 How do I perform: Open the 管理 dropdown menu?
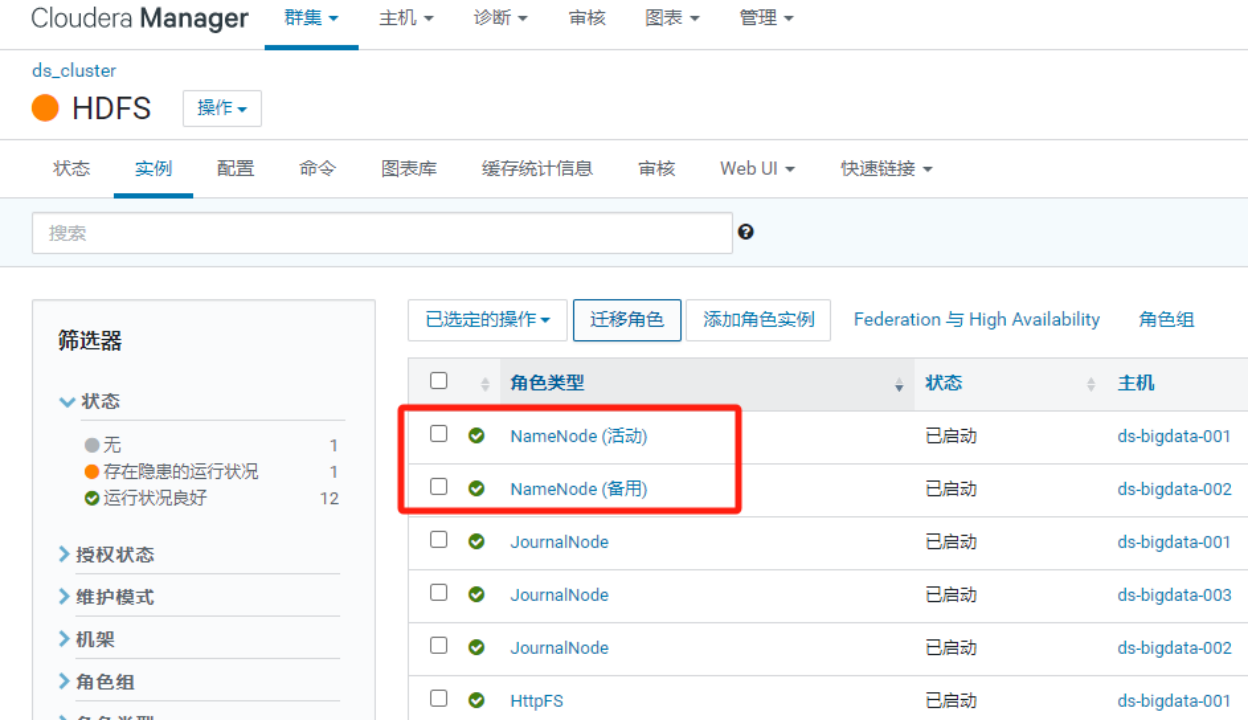[766, 18]
